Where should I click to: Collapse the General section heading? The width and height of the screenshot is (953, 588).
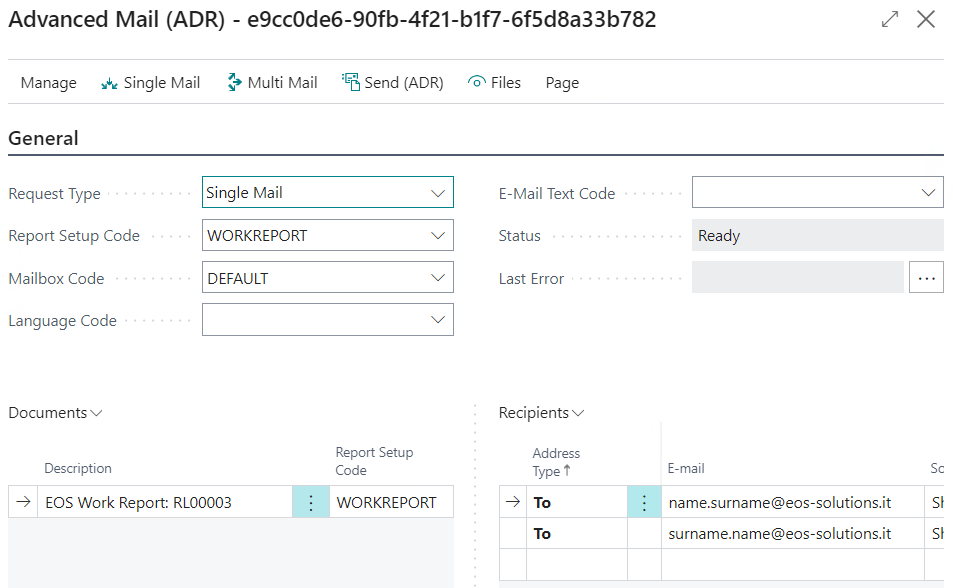[43, 138]
